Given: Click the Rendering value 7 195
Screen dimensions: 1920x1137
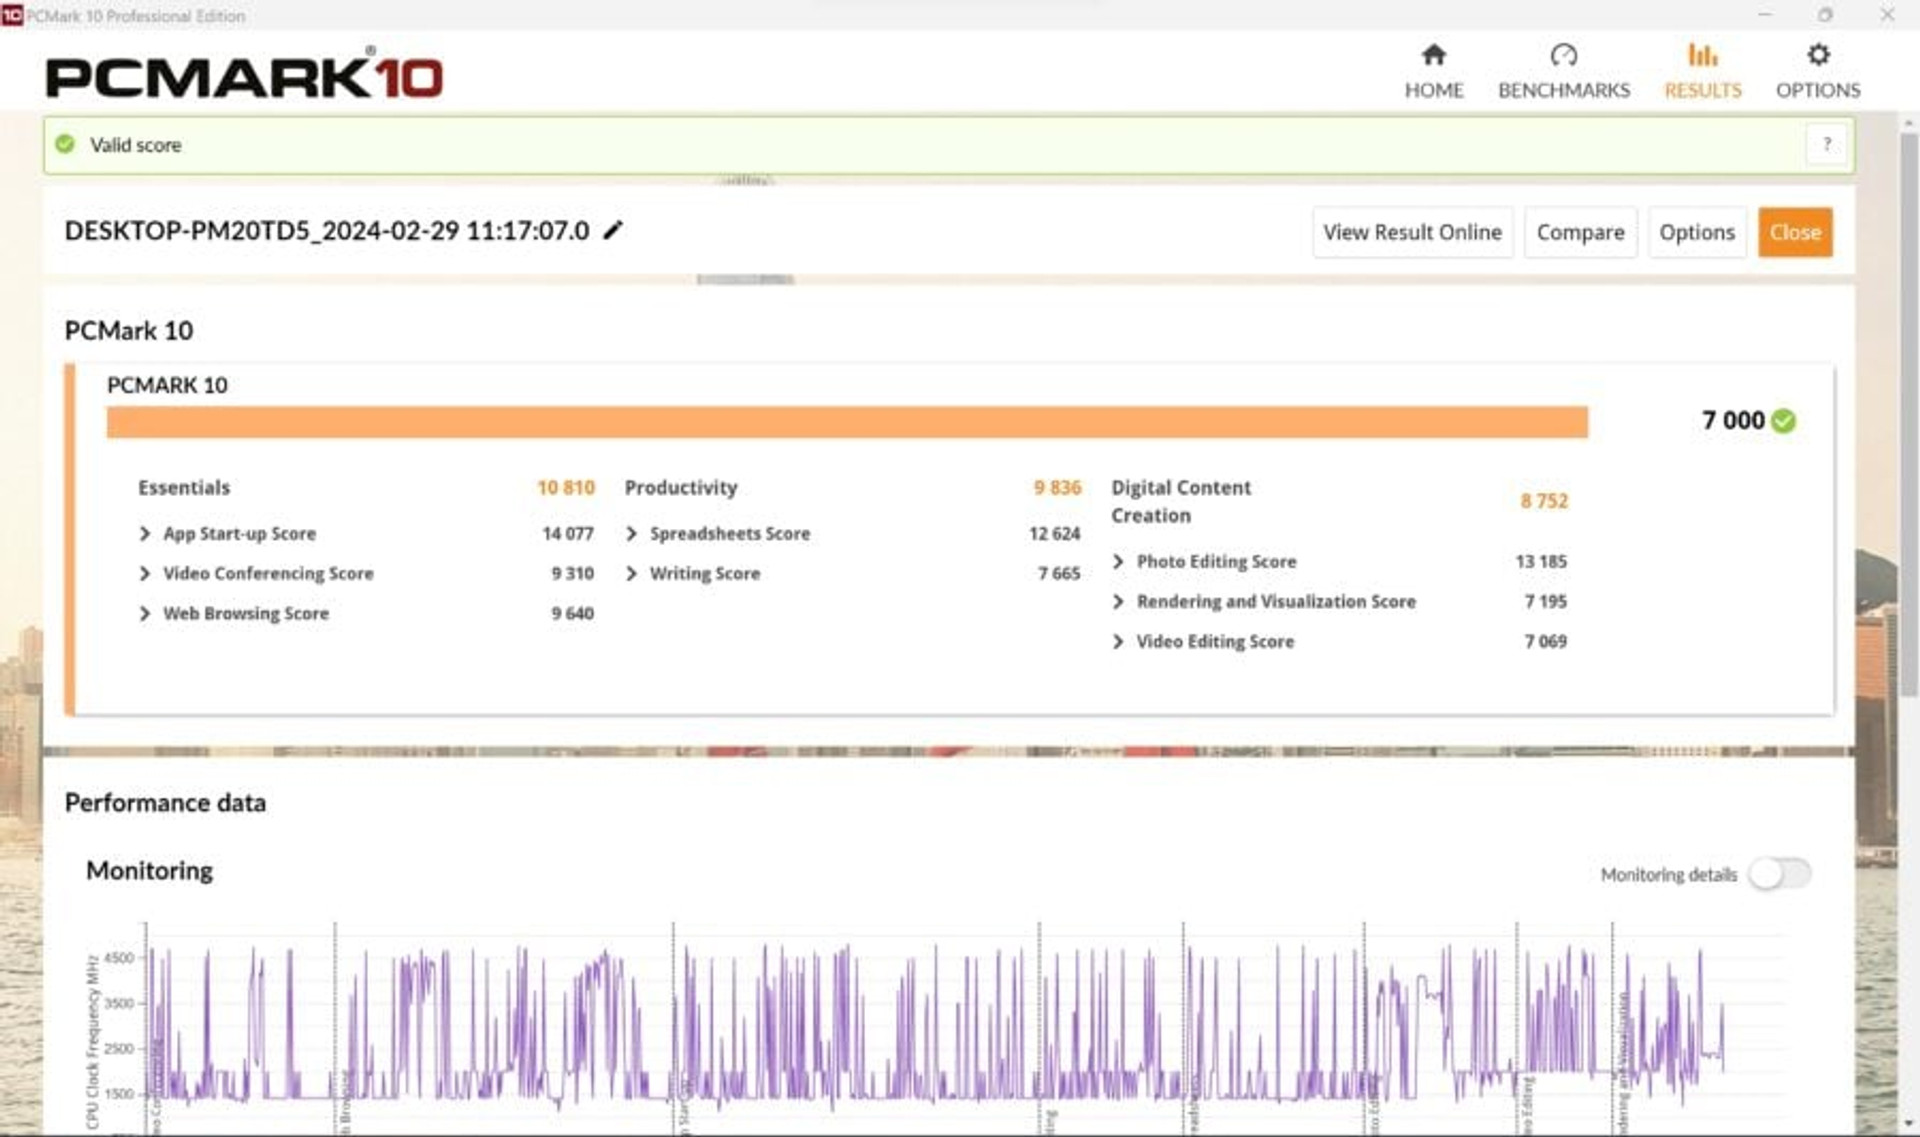Looking at the screenshot, I should click(1545, 601).
